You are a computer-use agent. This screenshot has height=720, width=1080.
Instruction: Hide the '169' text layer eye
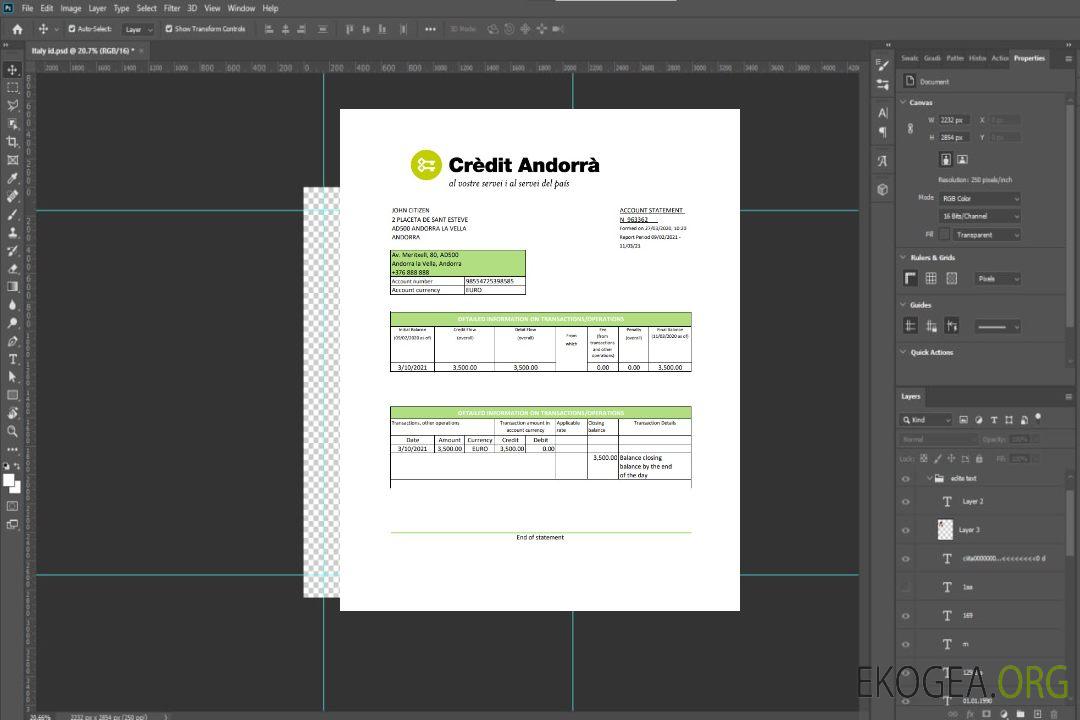click(x=906, y=617)
